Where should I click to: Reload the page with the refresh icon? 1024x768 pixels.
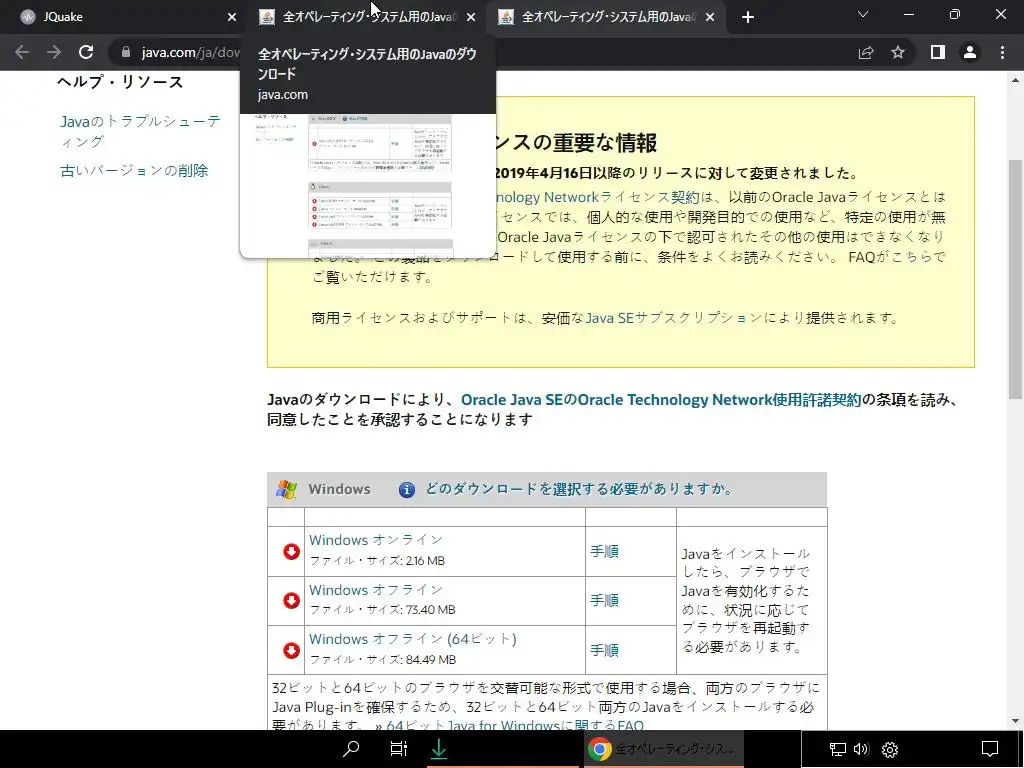tap(86, 52)
